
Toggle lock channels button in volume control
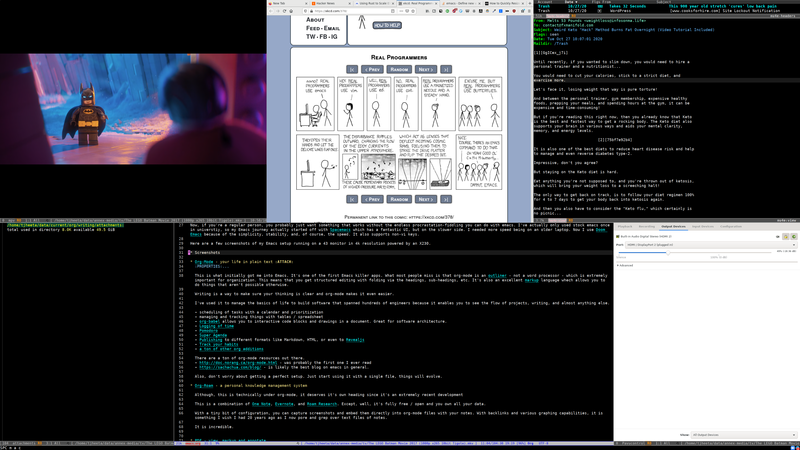pyautogui.click(x=786, y=237)
